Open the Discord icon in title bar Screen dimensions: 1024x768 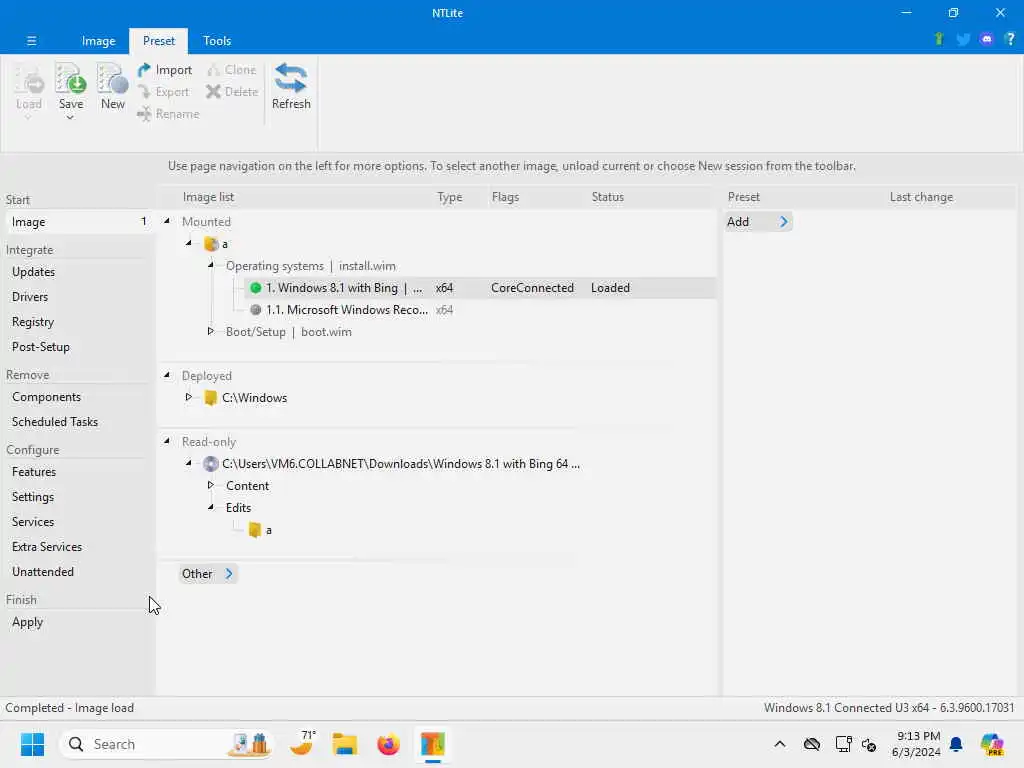(987, 39)
